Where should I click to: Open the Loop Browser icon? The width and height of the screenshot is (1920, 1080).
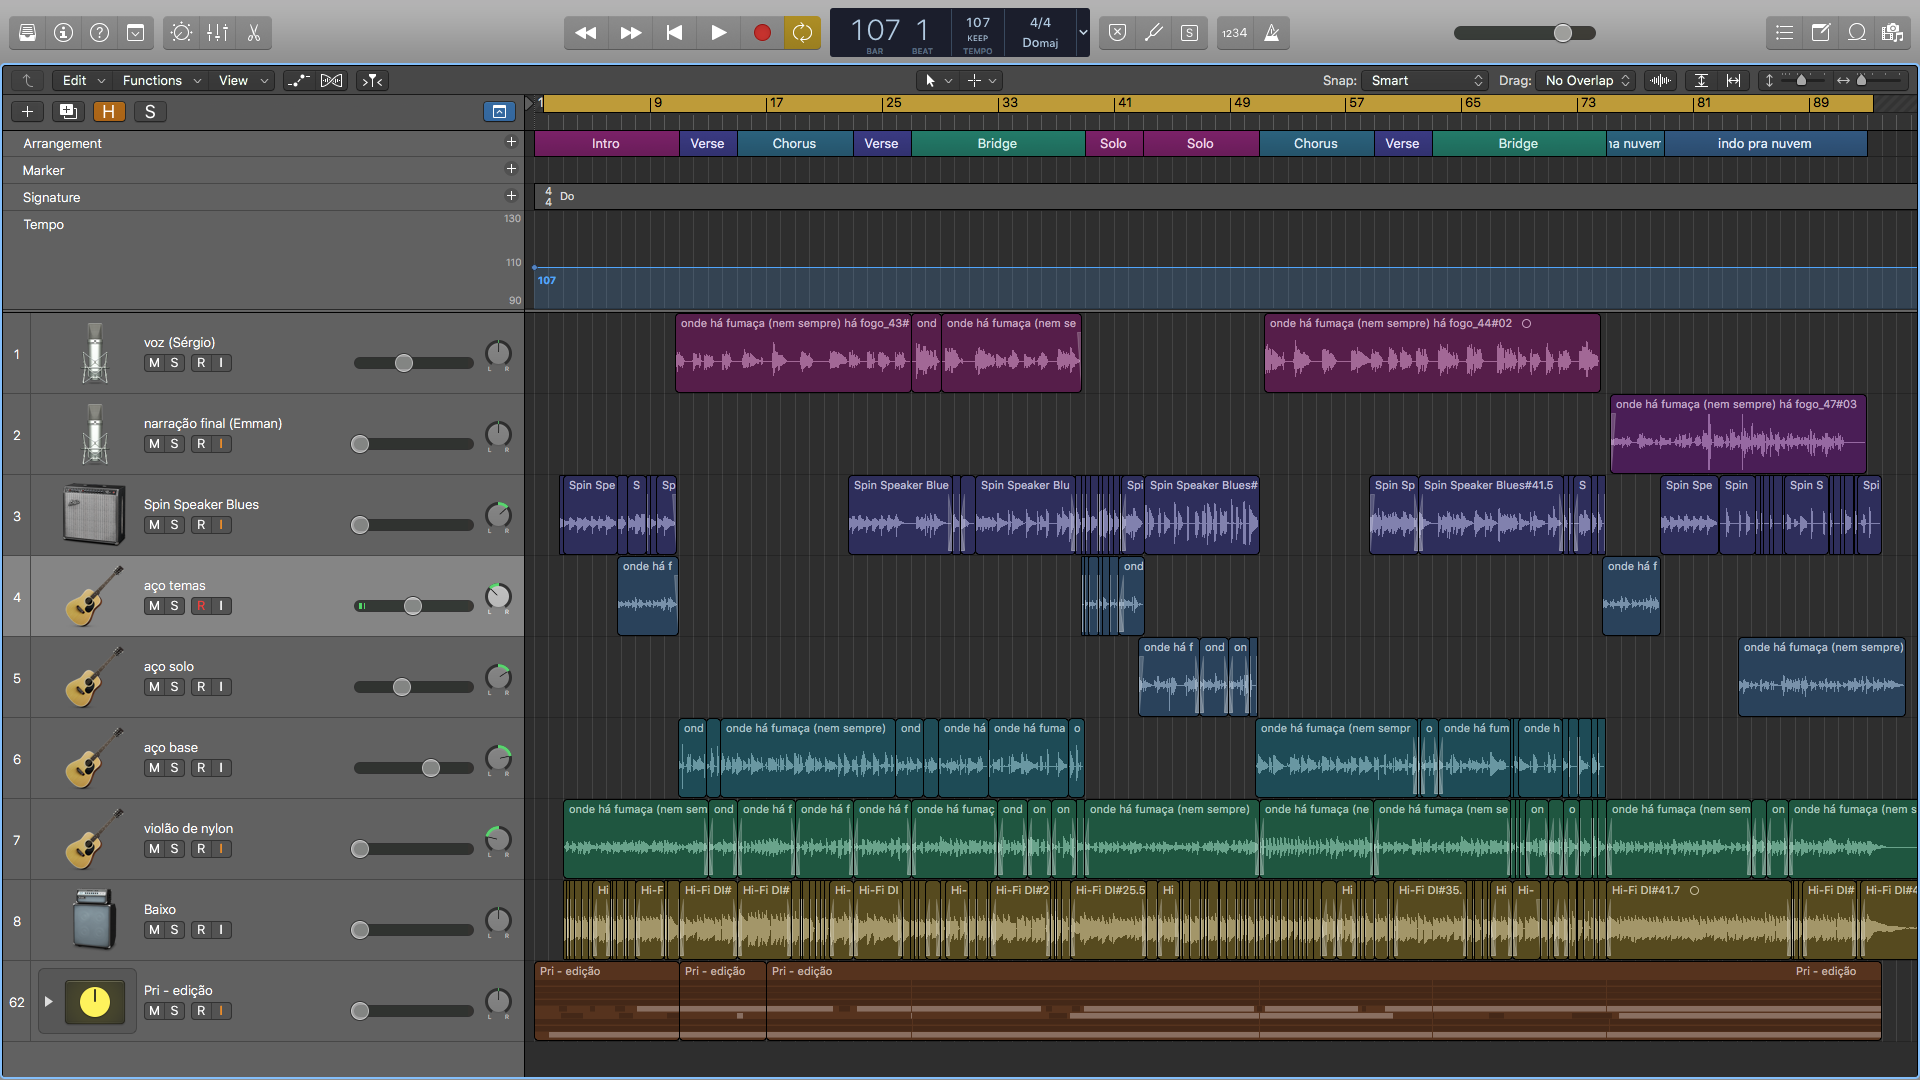point(1857,33)
